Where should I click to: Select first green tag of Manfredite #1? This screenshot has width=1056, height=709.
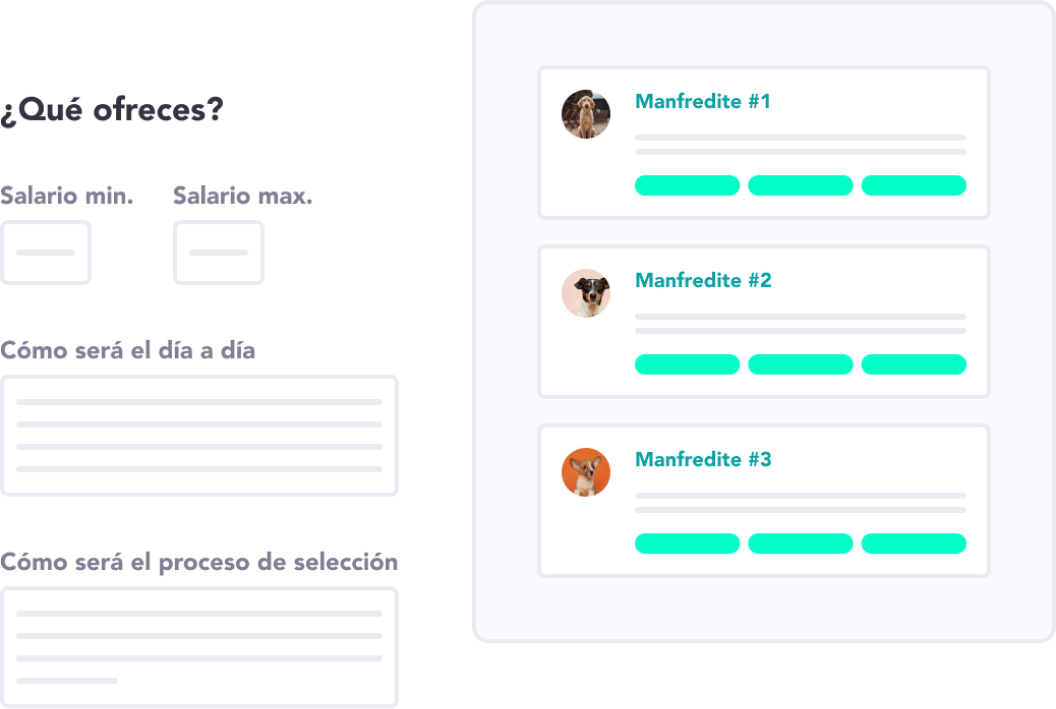(687, 185)
